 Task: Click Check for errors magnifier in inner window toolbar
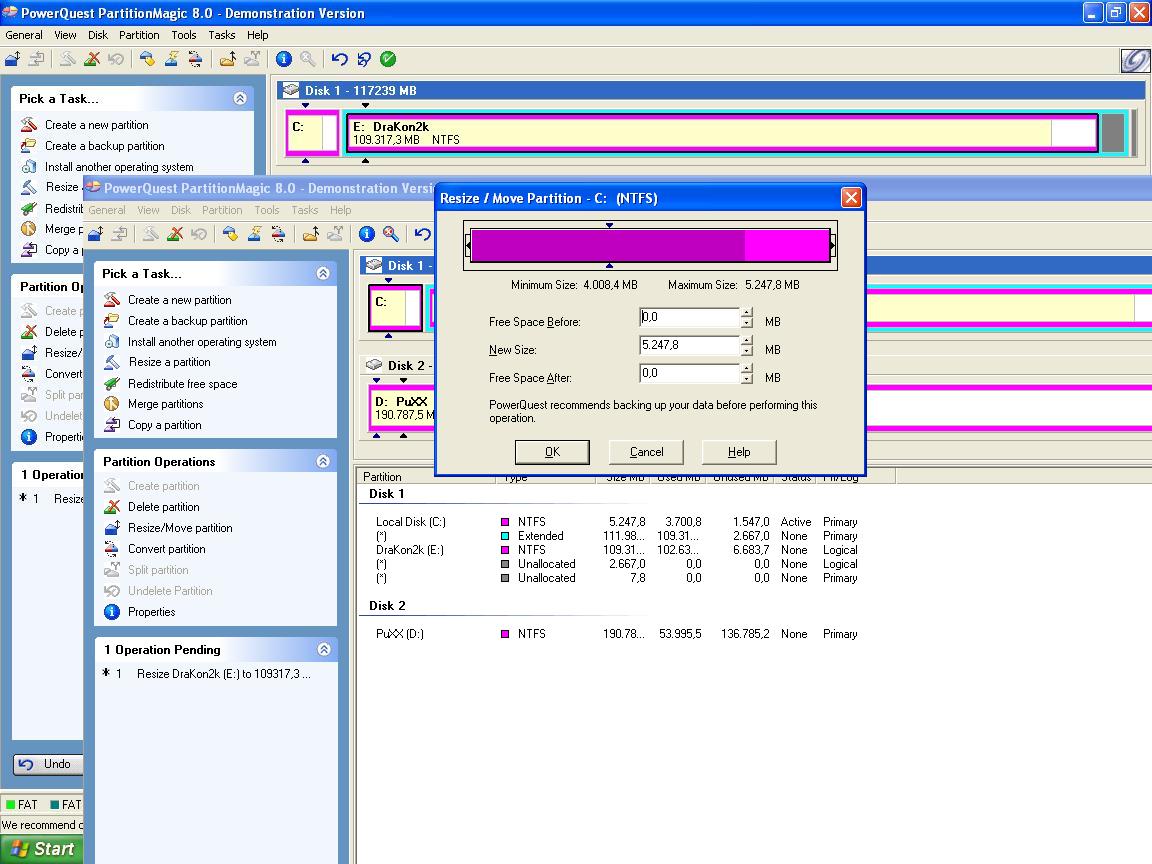tap(391, 234)
